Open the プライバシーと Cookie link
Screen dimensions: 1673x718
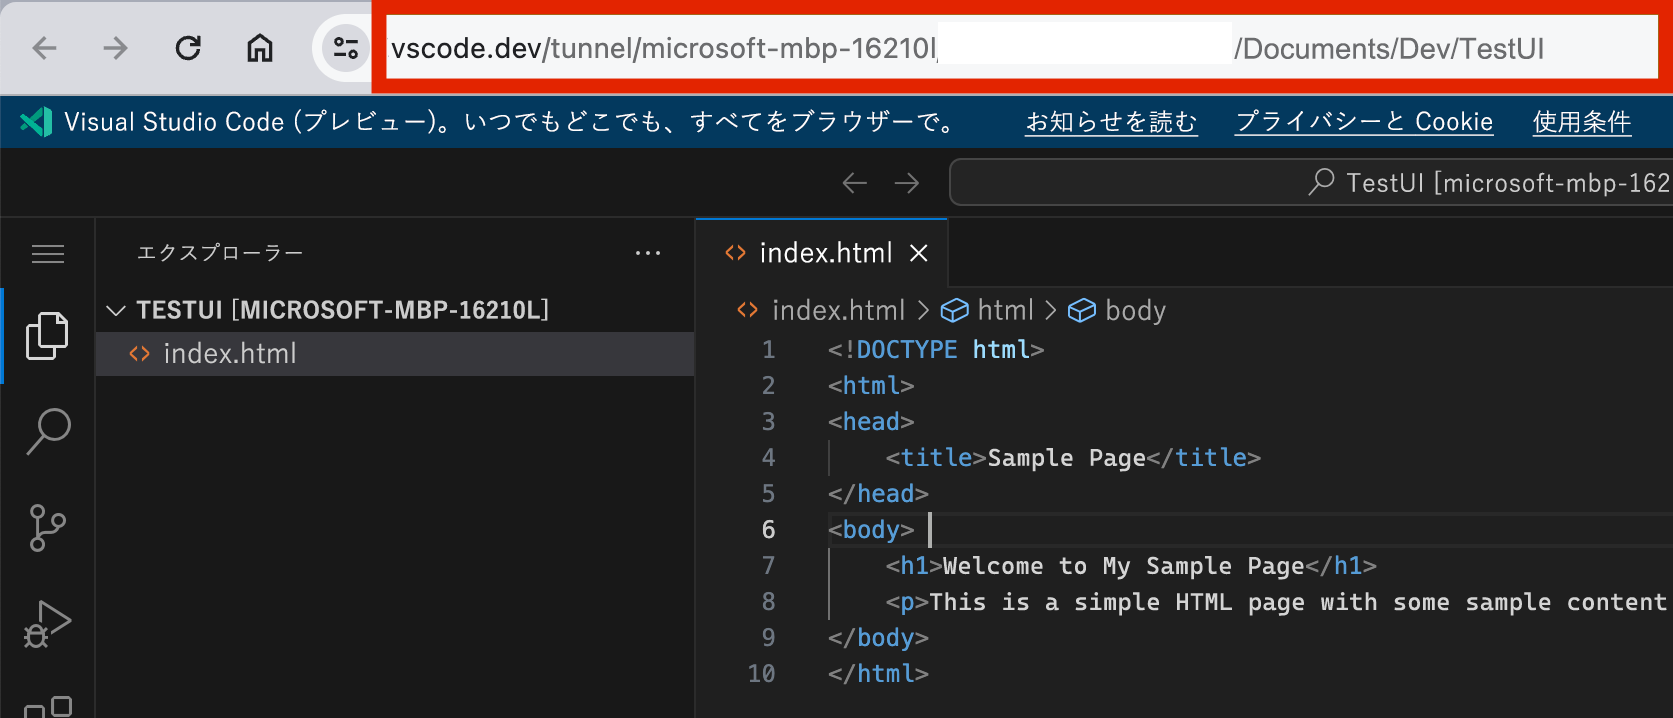click(1364, 122)
